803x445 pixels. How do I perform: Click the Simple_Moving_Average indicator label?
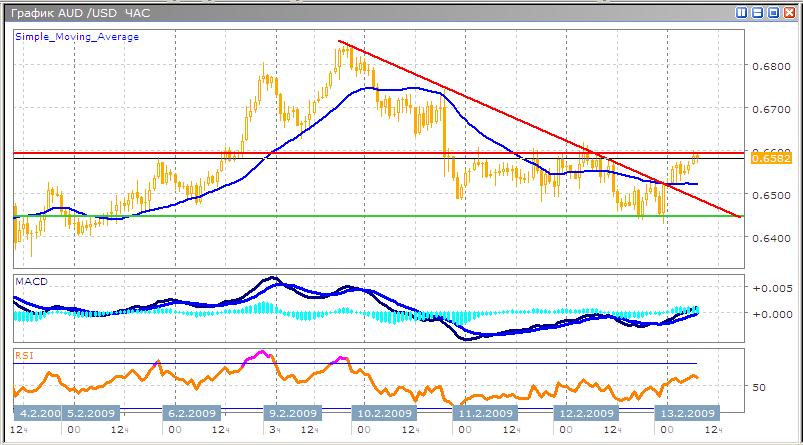(76, 37)
